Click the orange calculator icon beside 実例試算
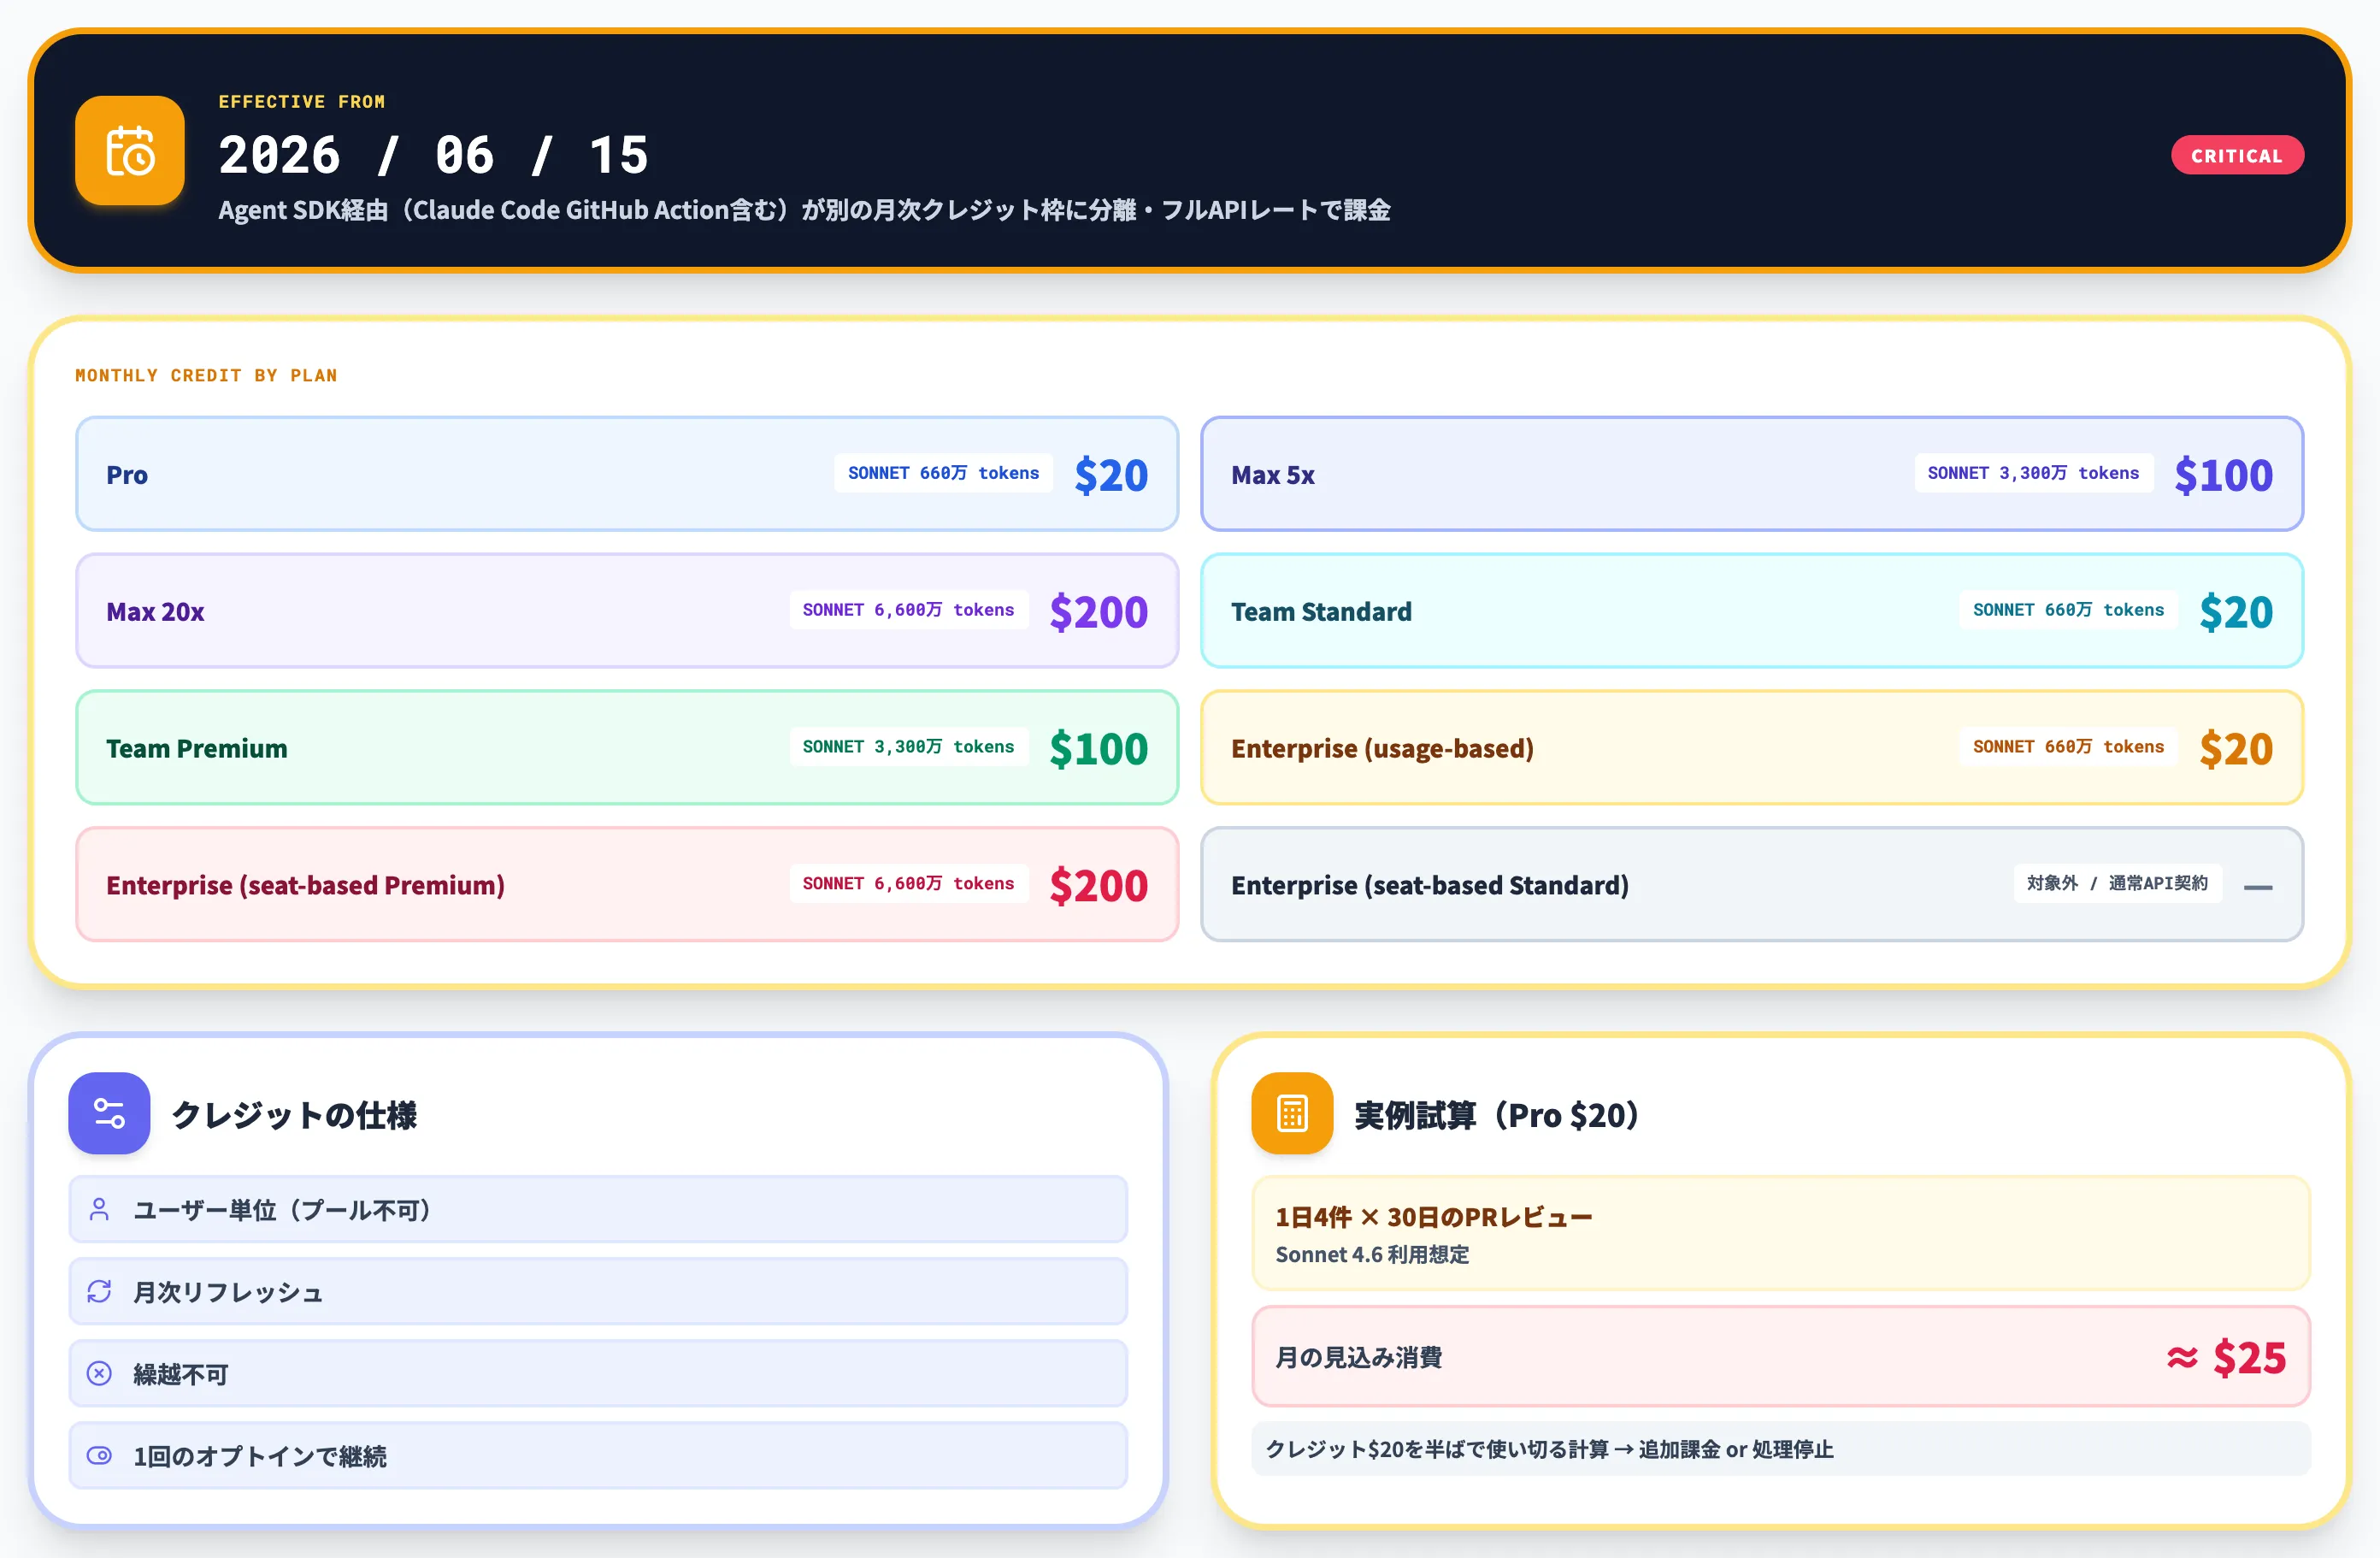The width and height of the screenshot is (2380, 1558). point(1292,1113)
